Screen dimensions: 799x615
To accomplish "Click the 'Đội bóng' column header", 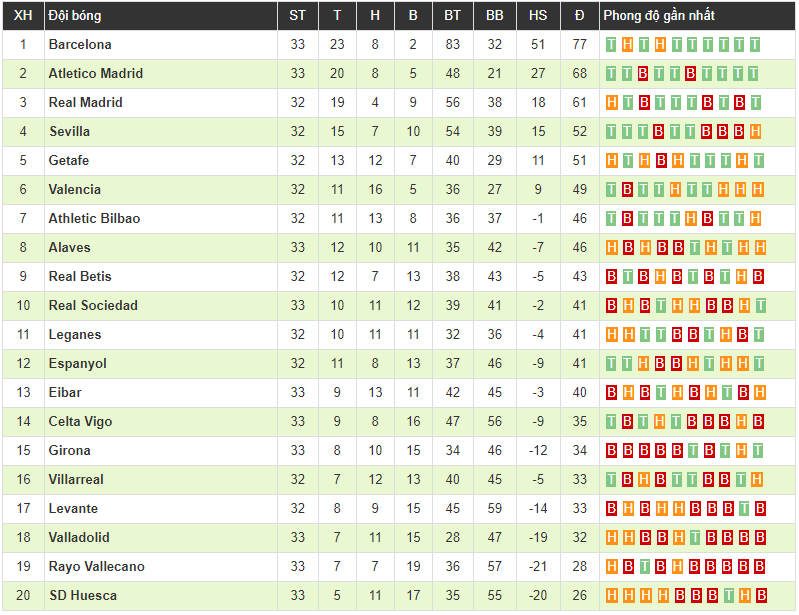I will pyautogui.click(x=75, y=16).
